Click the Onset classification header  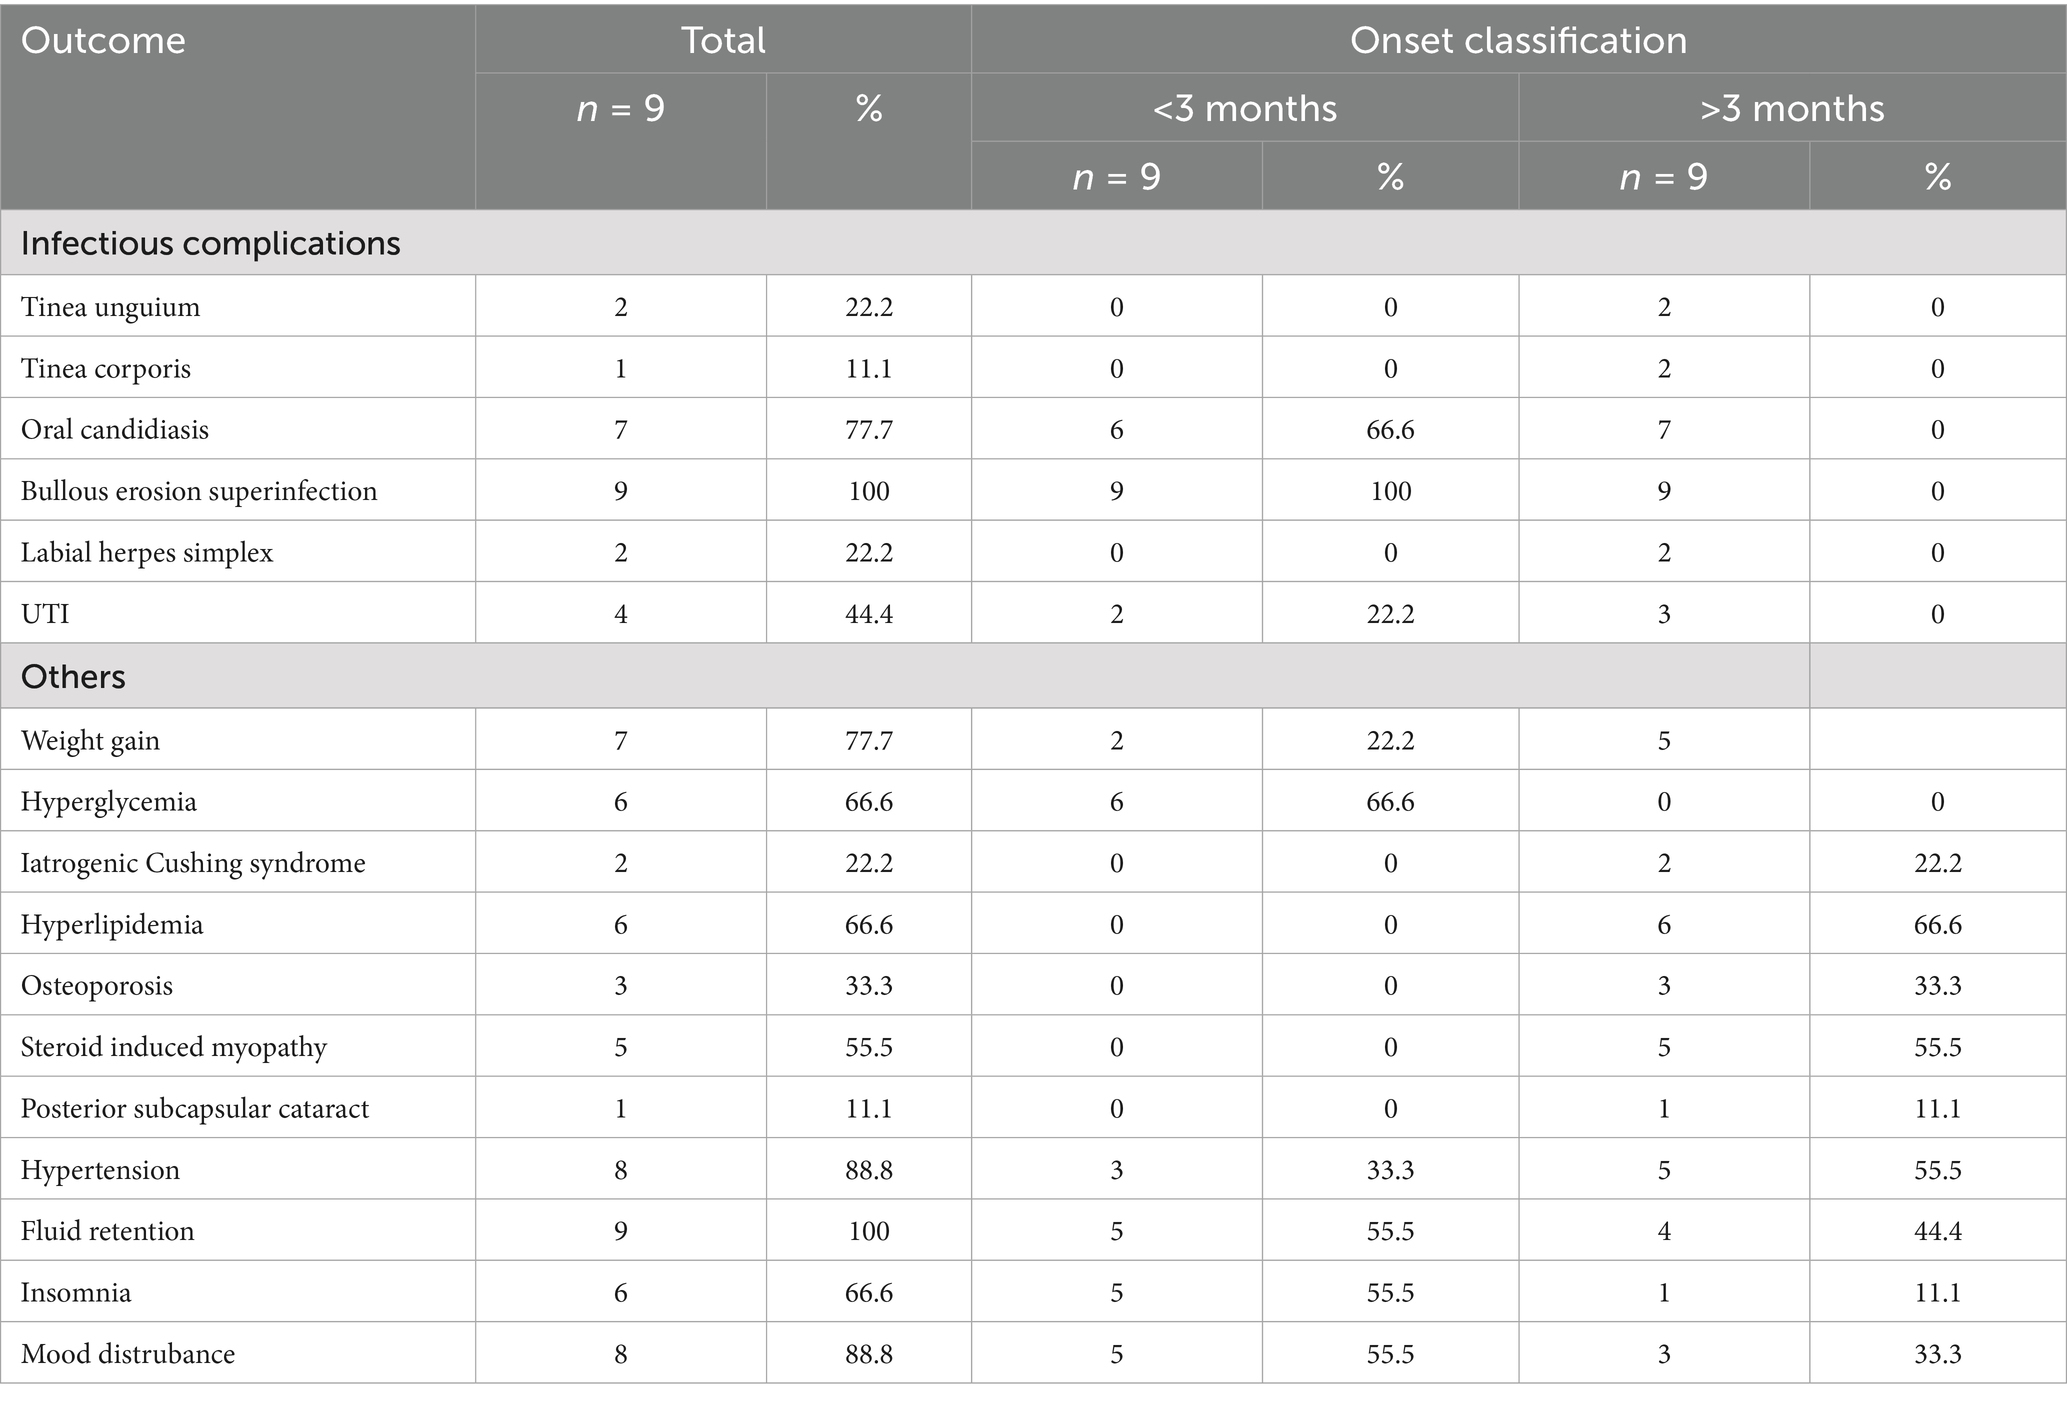pyautogui.click(x=1517, y=41)
